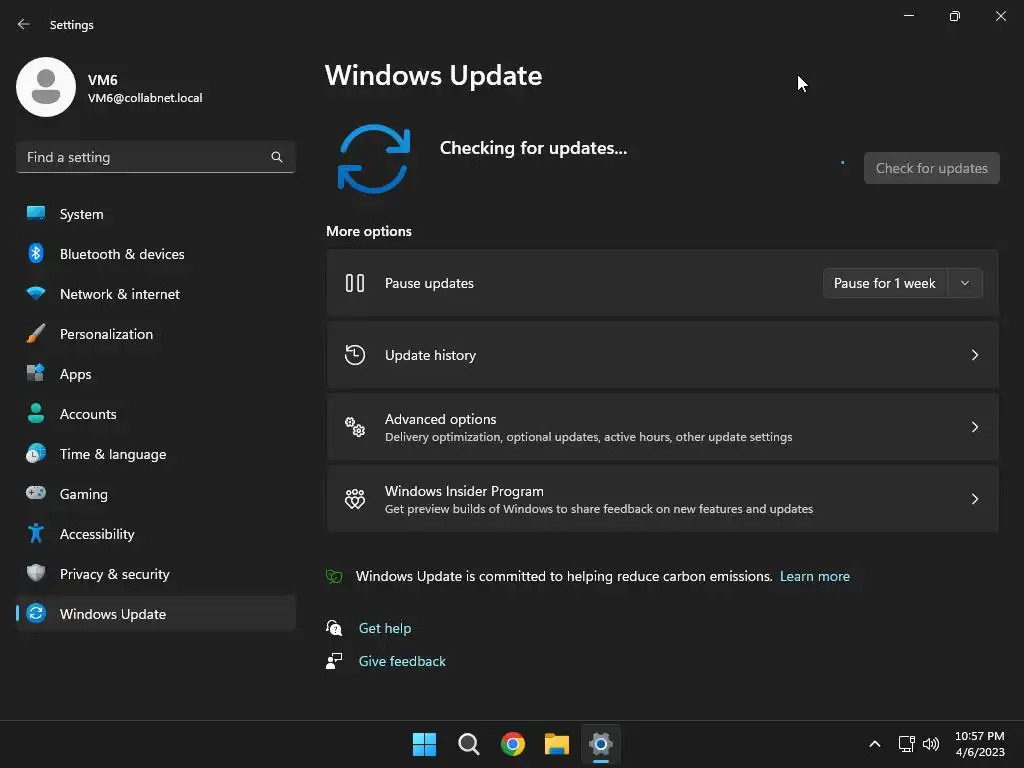Click the Get help headset icon
The image size is (1024, 768).
(334, 628)
